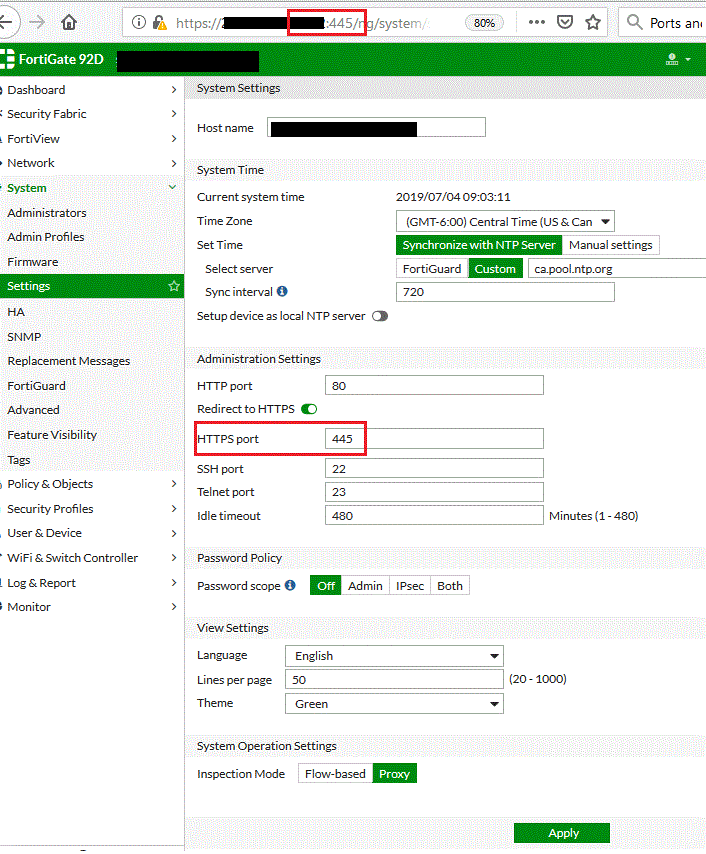
Task: Click the Firefox home icon
Action: point(69,22)
